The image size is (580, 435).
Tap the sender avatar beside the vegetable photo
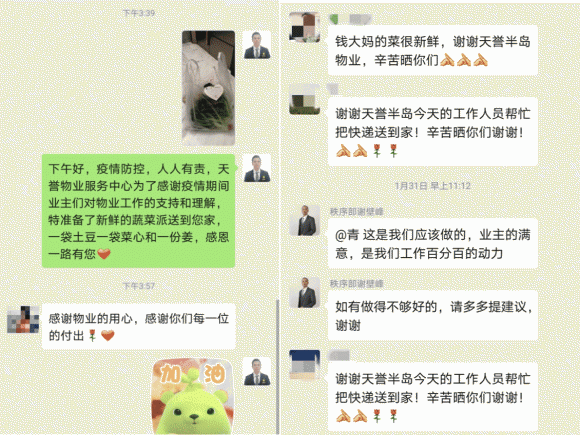257,45
